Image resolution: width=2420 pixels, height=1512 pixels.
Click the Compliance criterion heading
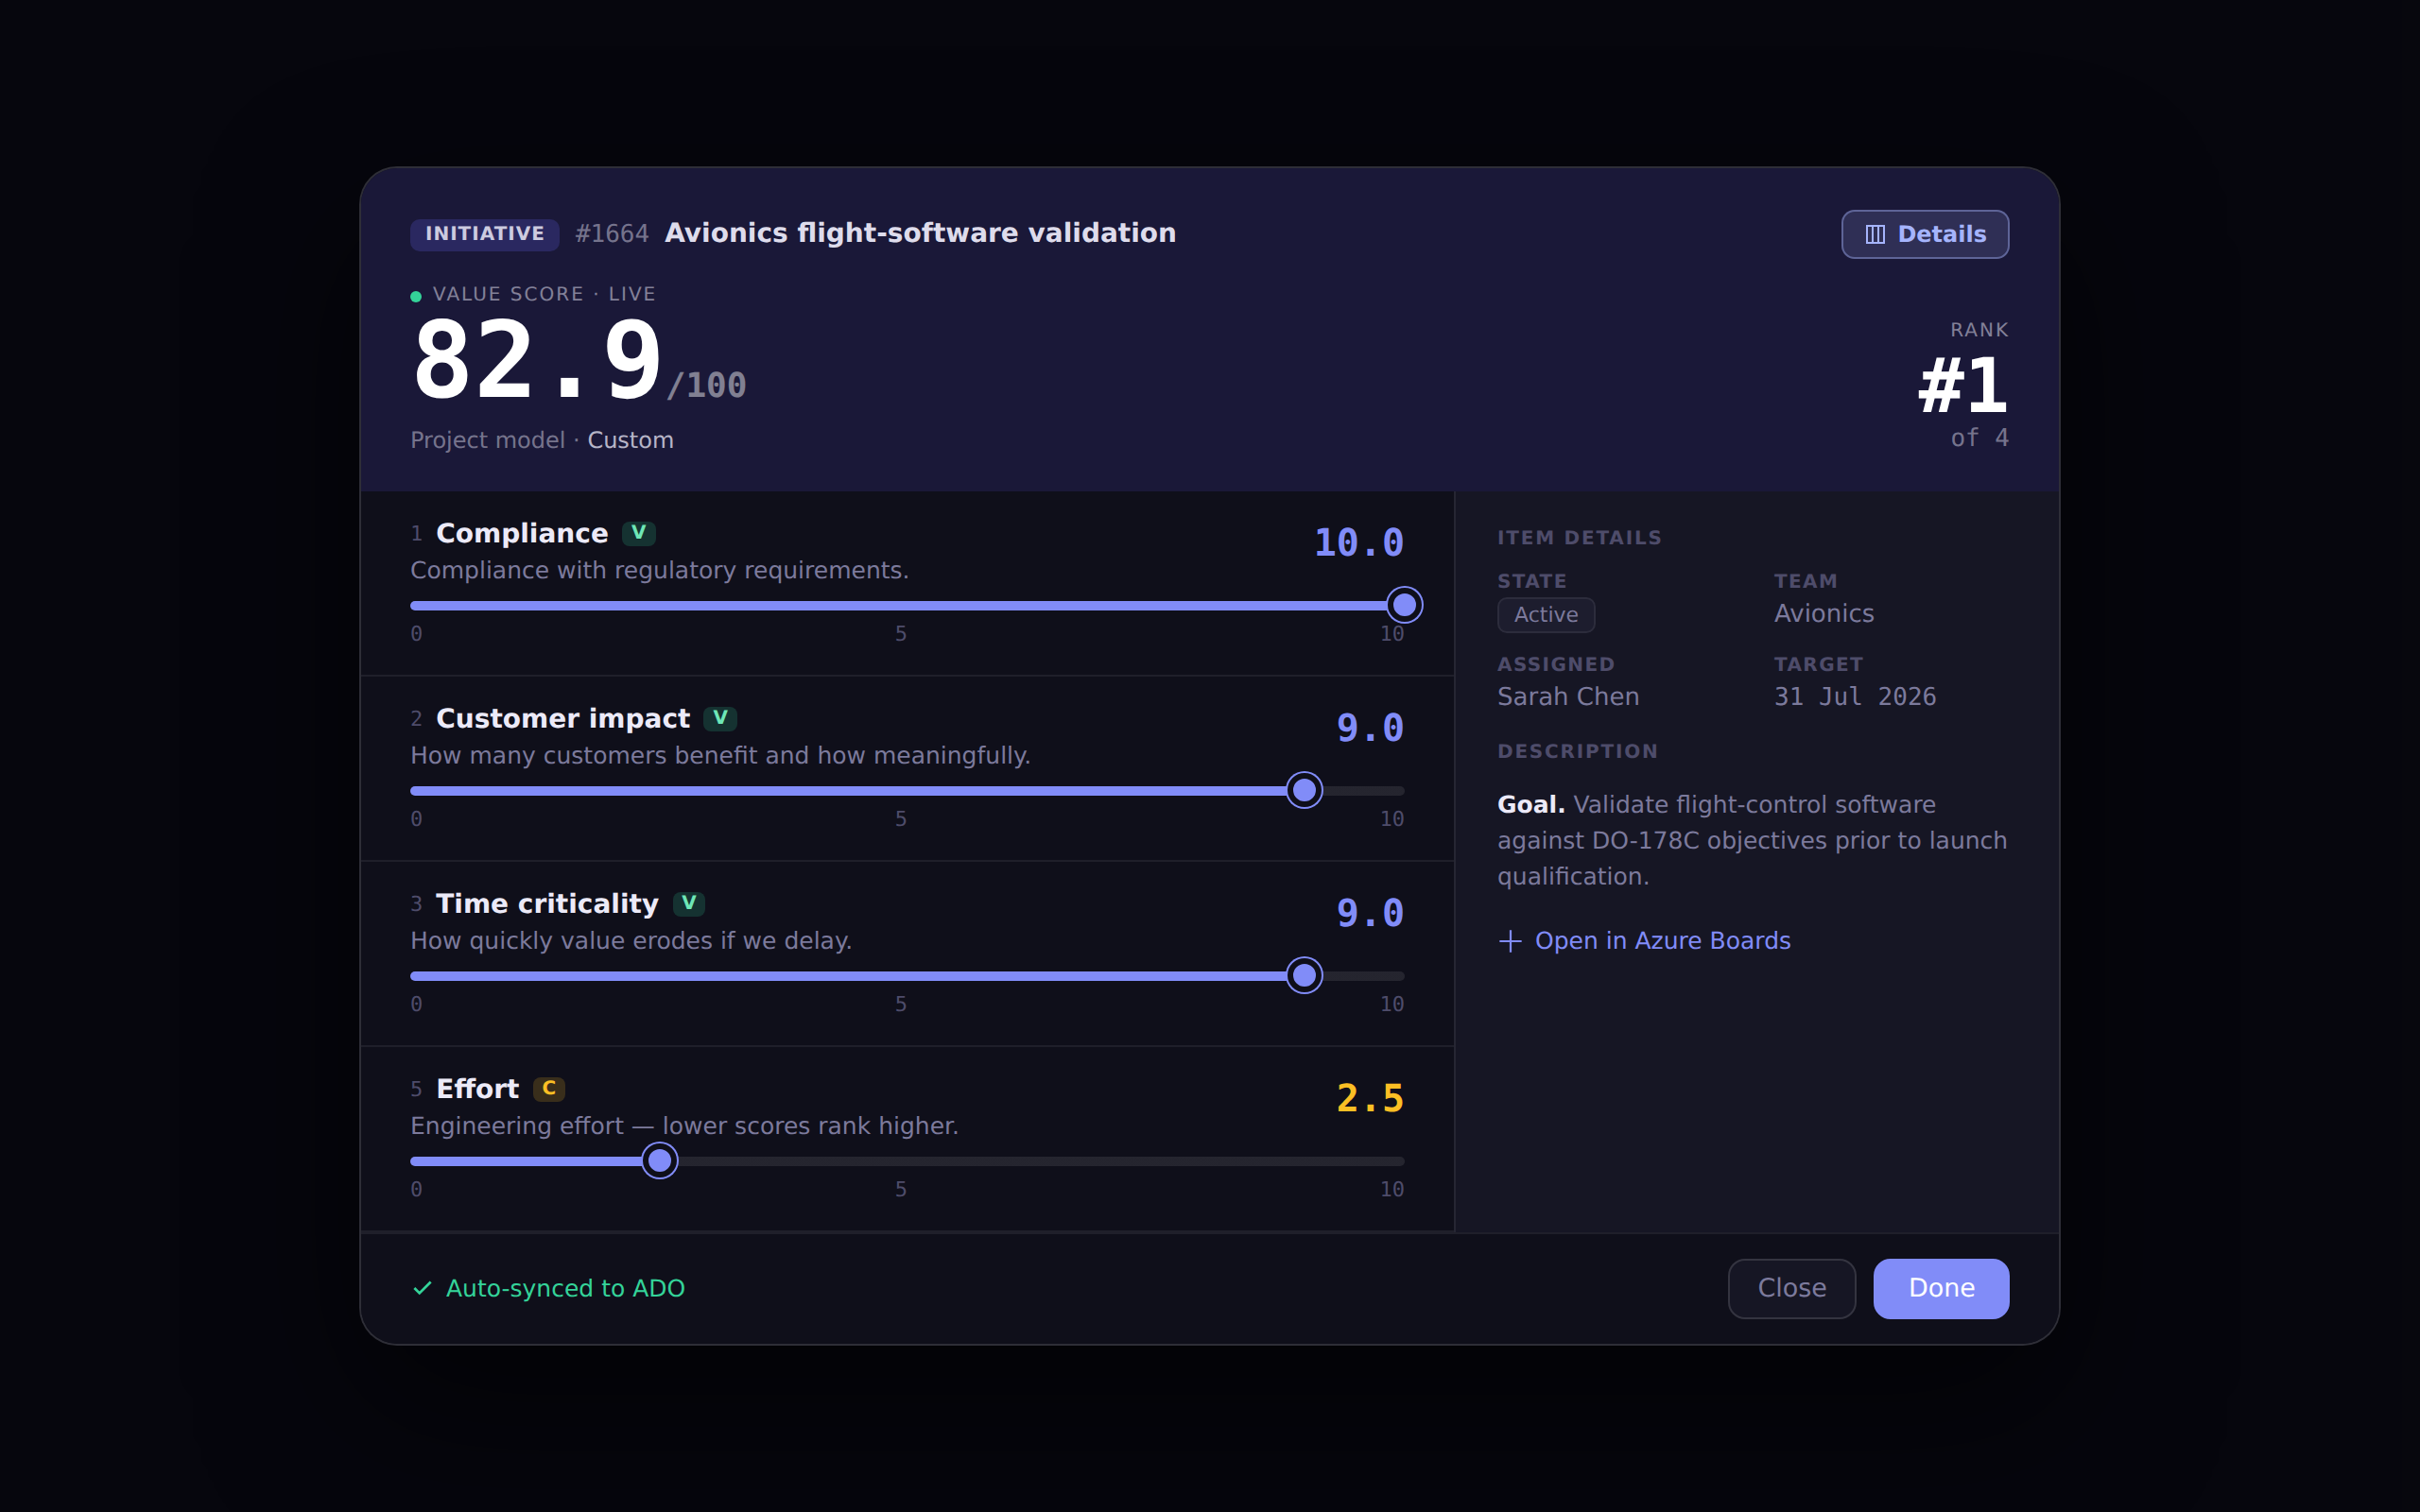(522, 533)
